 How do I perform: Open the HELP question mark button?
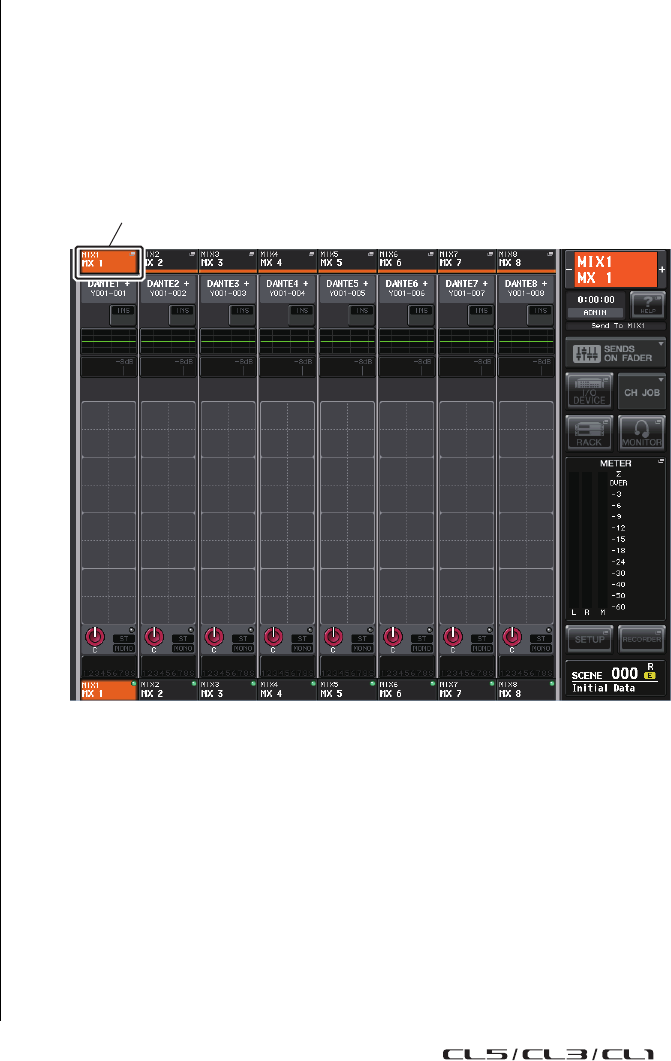pos(648,304)
